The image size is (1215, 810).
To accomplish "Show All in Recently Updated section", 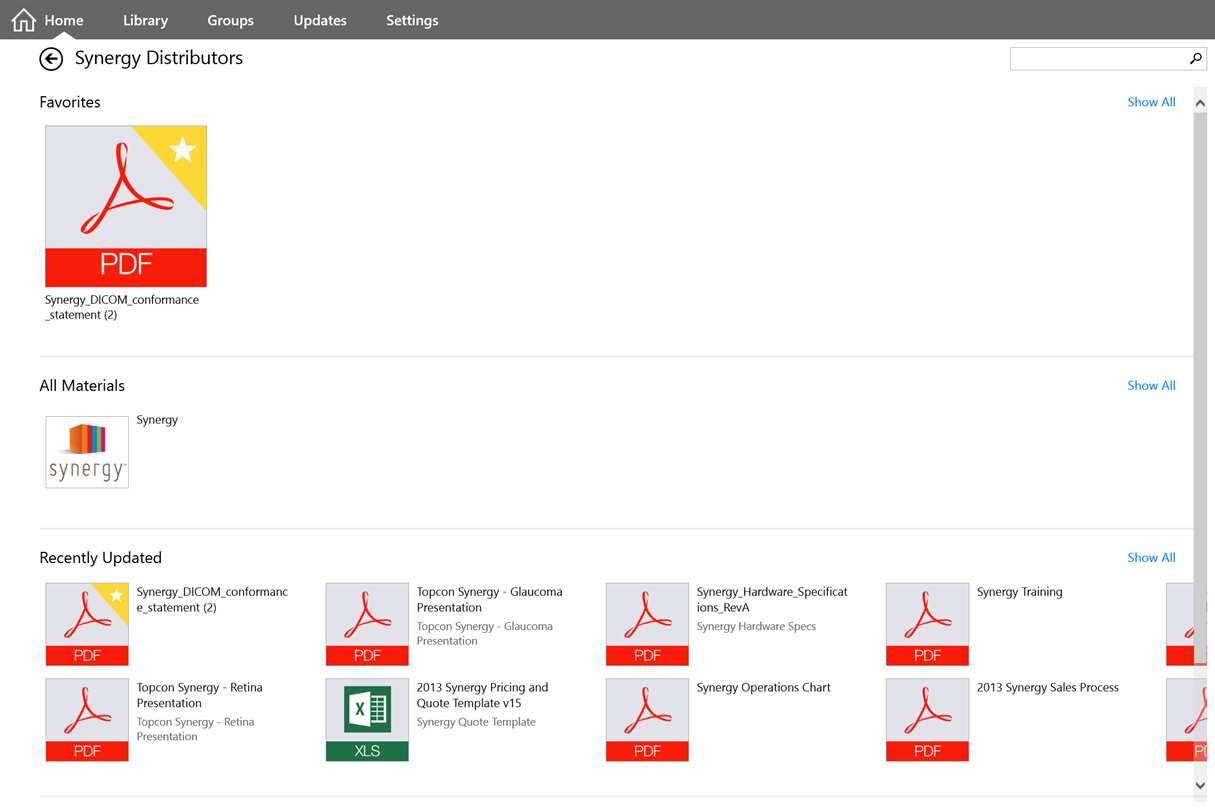I will coord(1151,557).
